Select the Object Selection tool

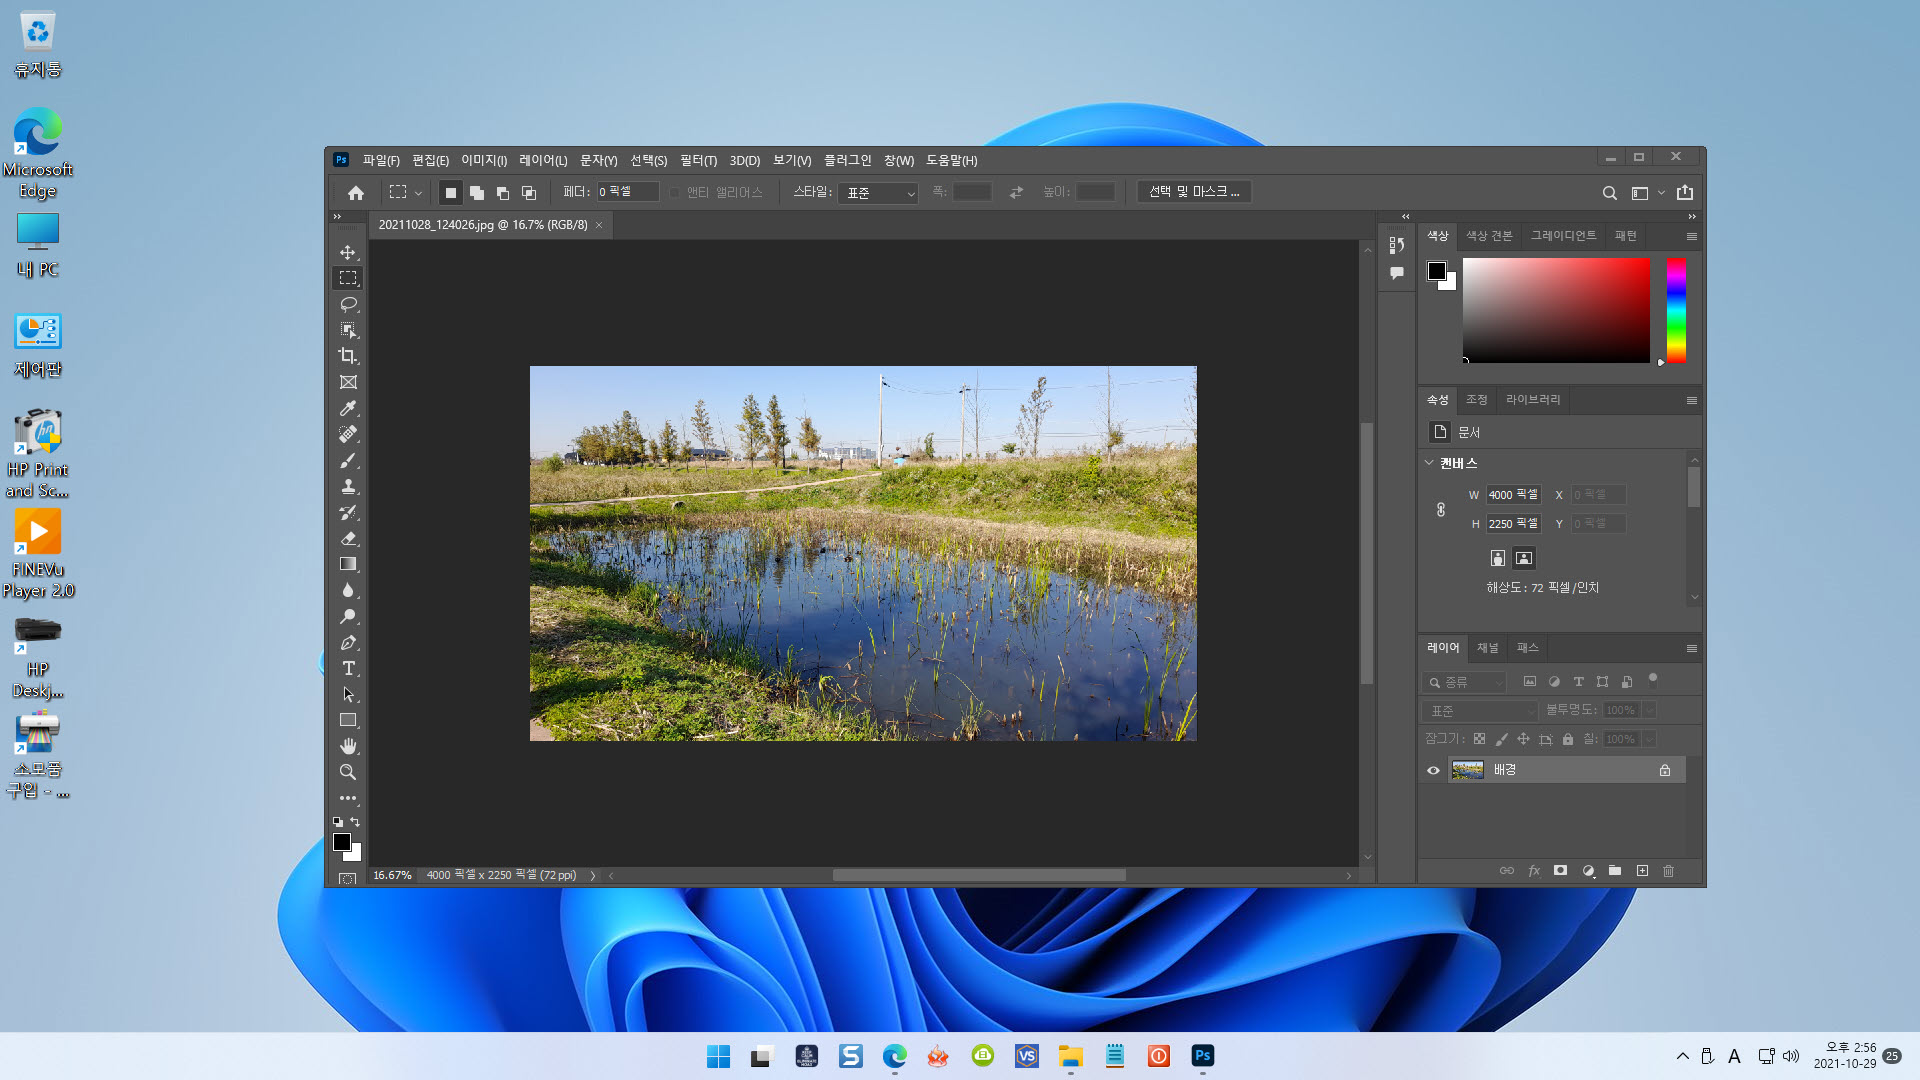(x=348, y=330)
